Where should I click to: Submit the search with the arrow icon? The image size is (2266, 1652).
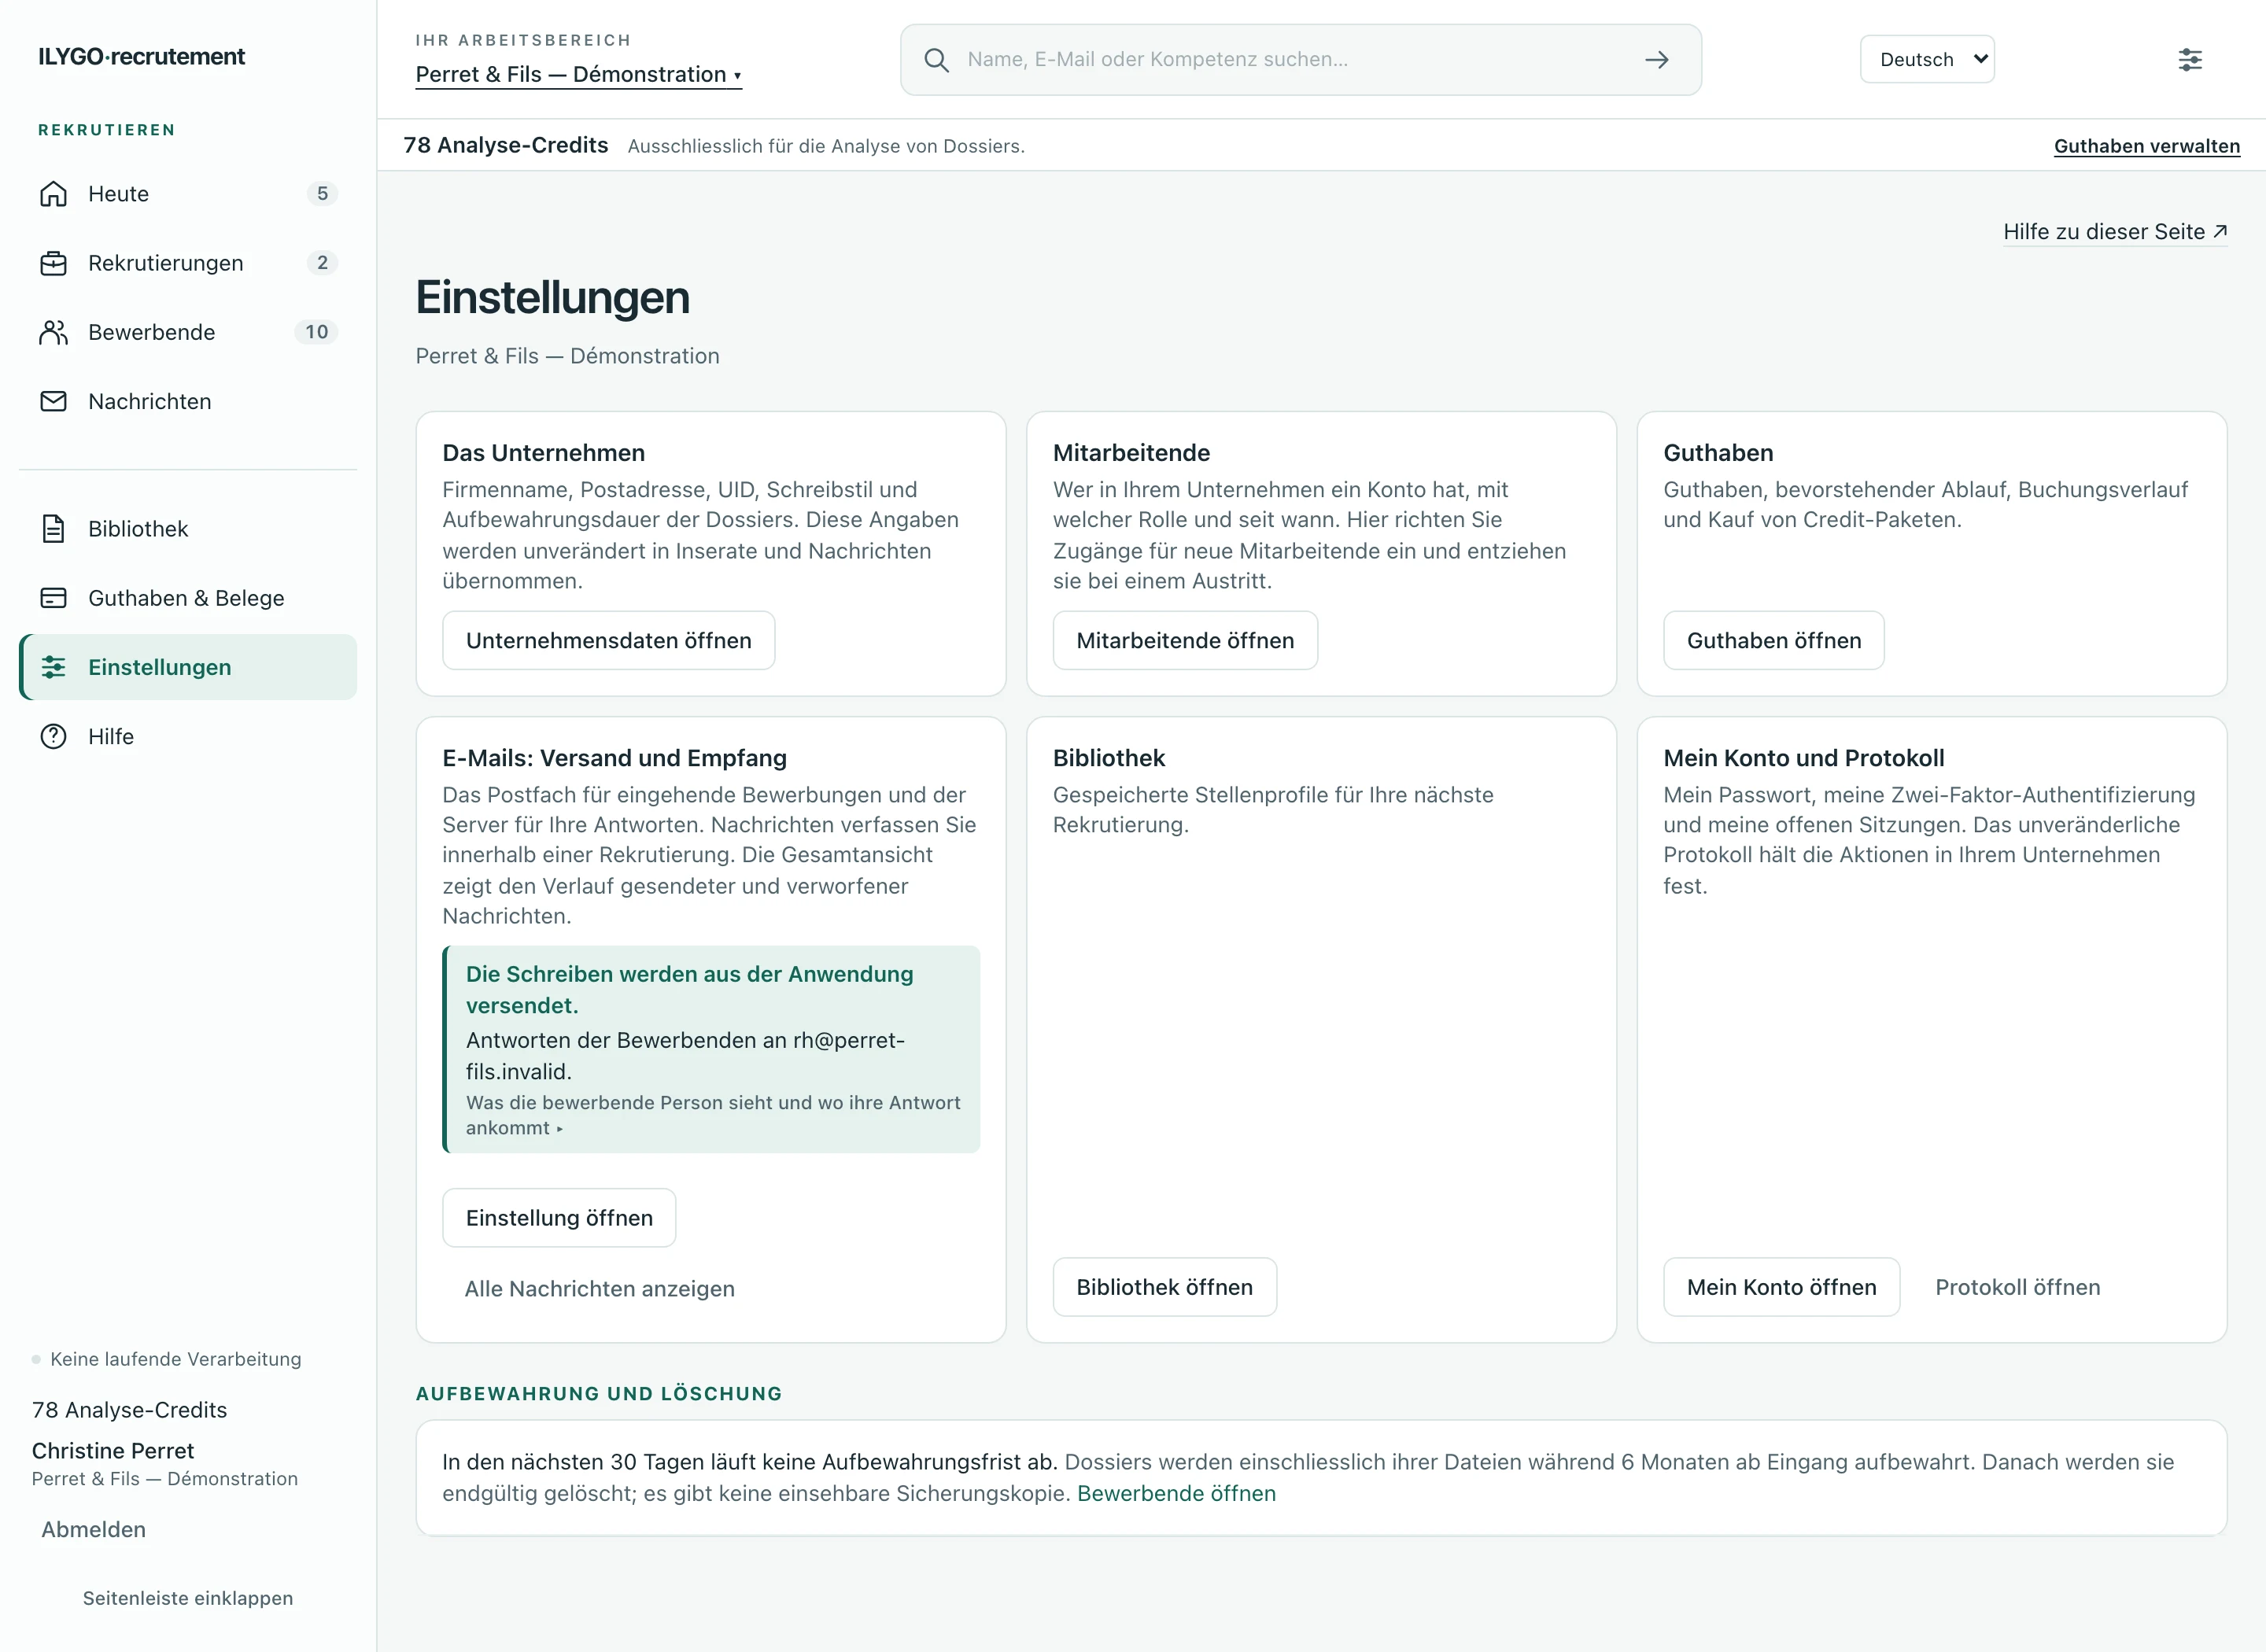(x=1657, y=60)
